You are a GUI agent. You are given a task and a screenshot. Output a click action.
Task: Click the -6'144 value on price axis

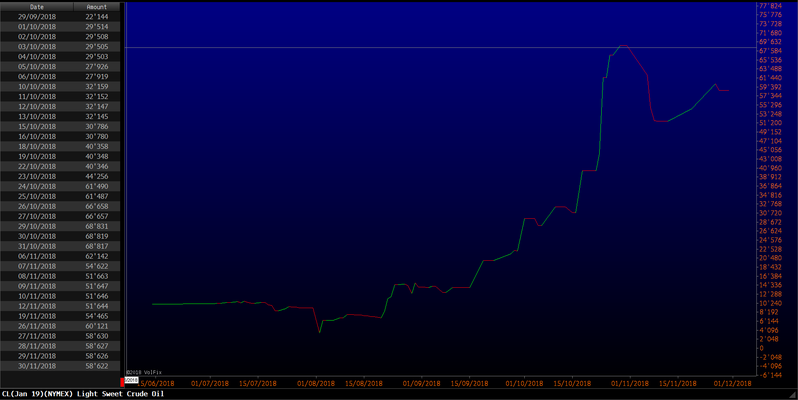[x=770, y=375]
